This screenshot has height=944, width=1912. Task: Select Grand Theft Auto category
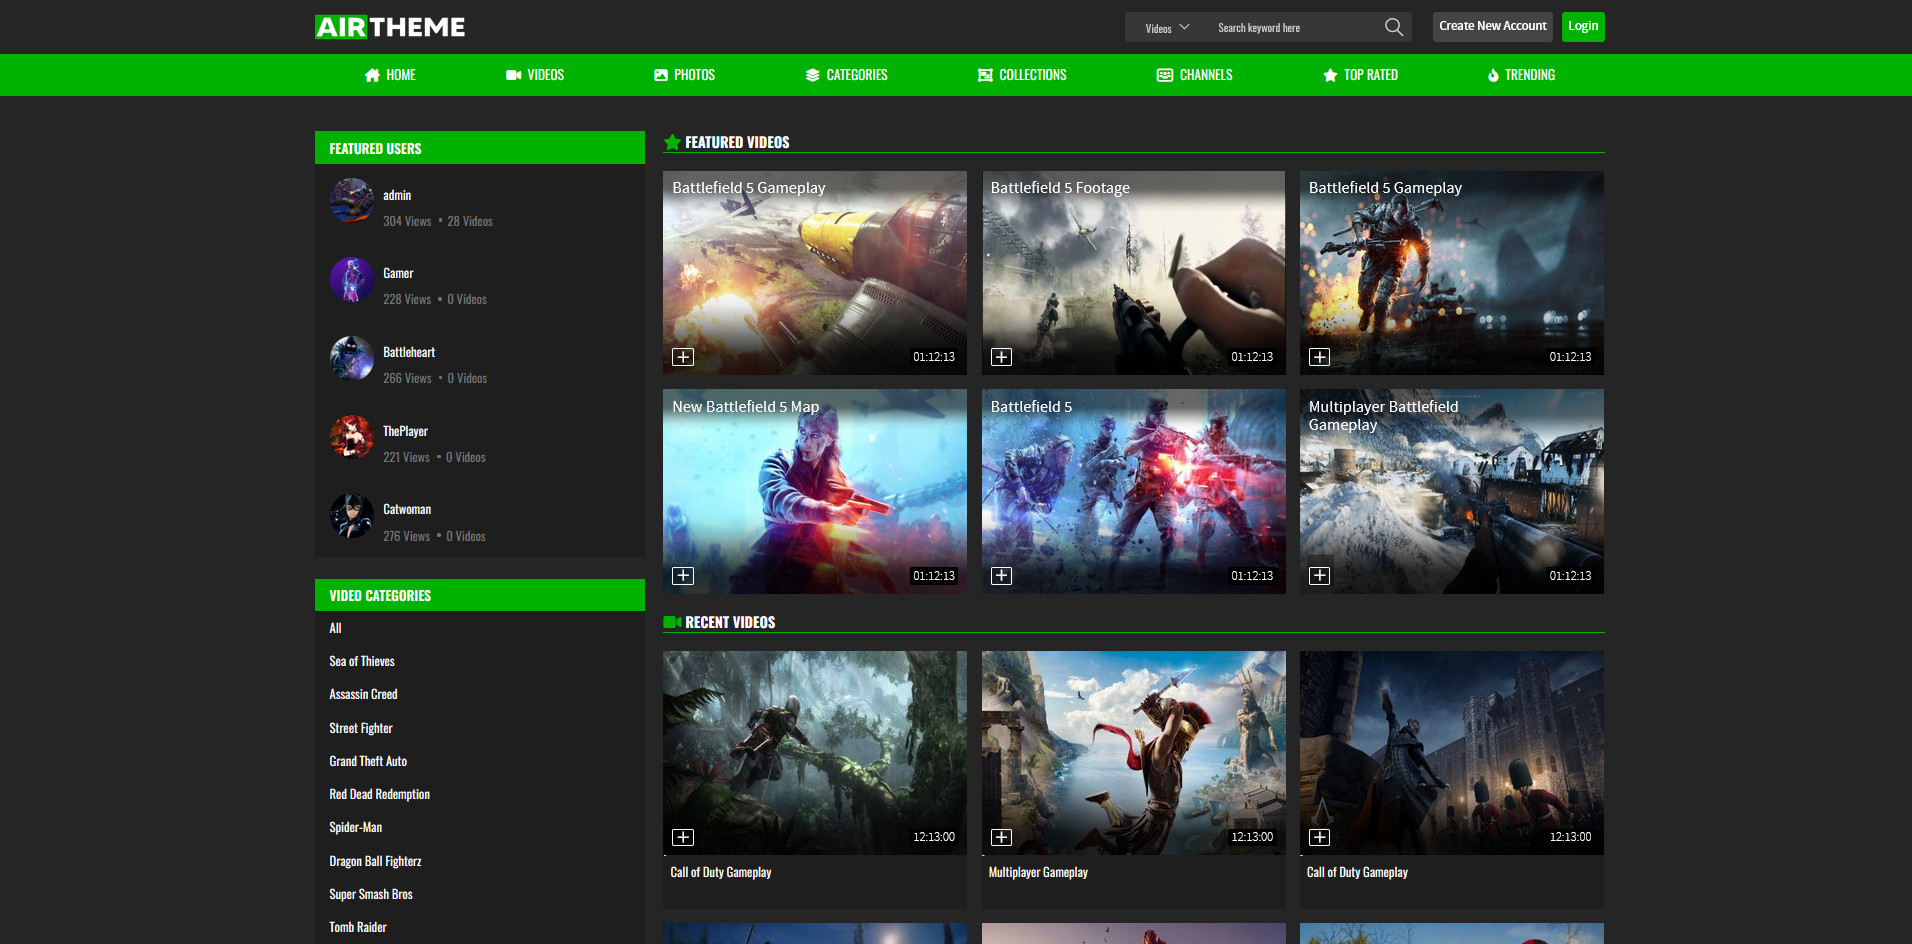tap(368, 761)
